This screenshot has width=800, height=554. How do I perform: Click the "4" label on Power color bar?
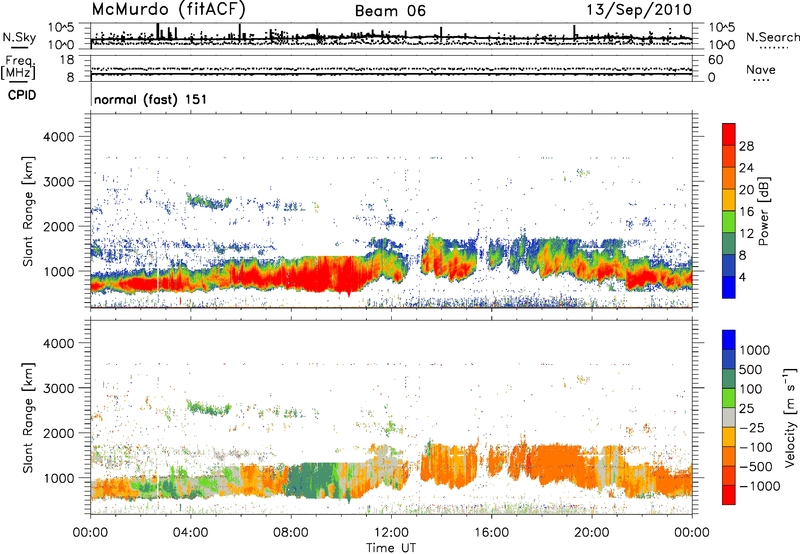click(x=742, y=277)
